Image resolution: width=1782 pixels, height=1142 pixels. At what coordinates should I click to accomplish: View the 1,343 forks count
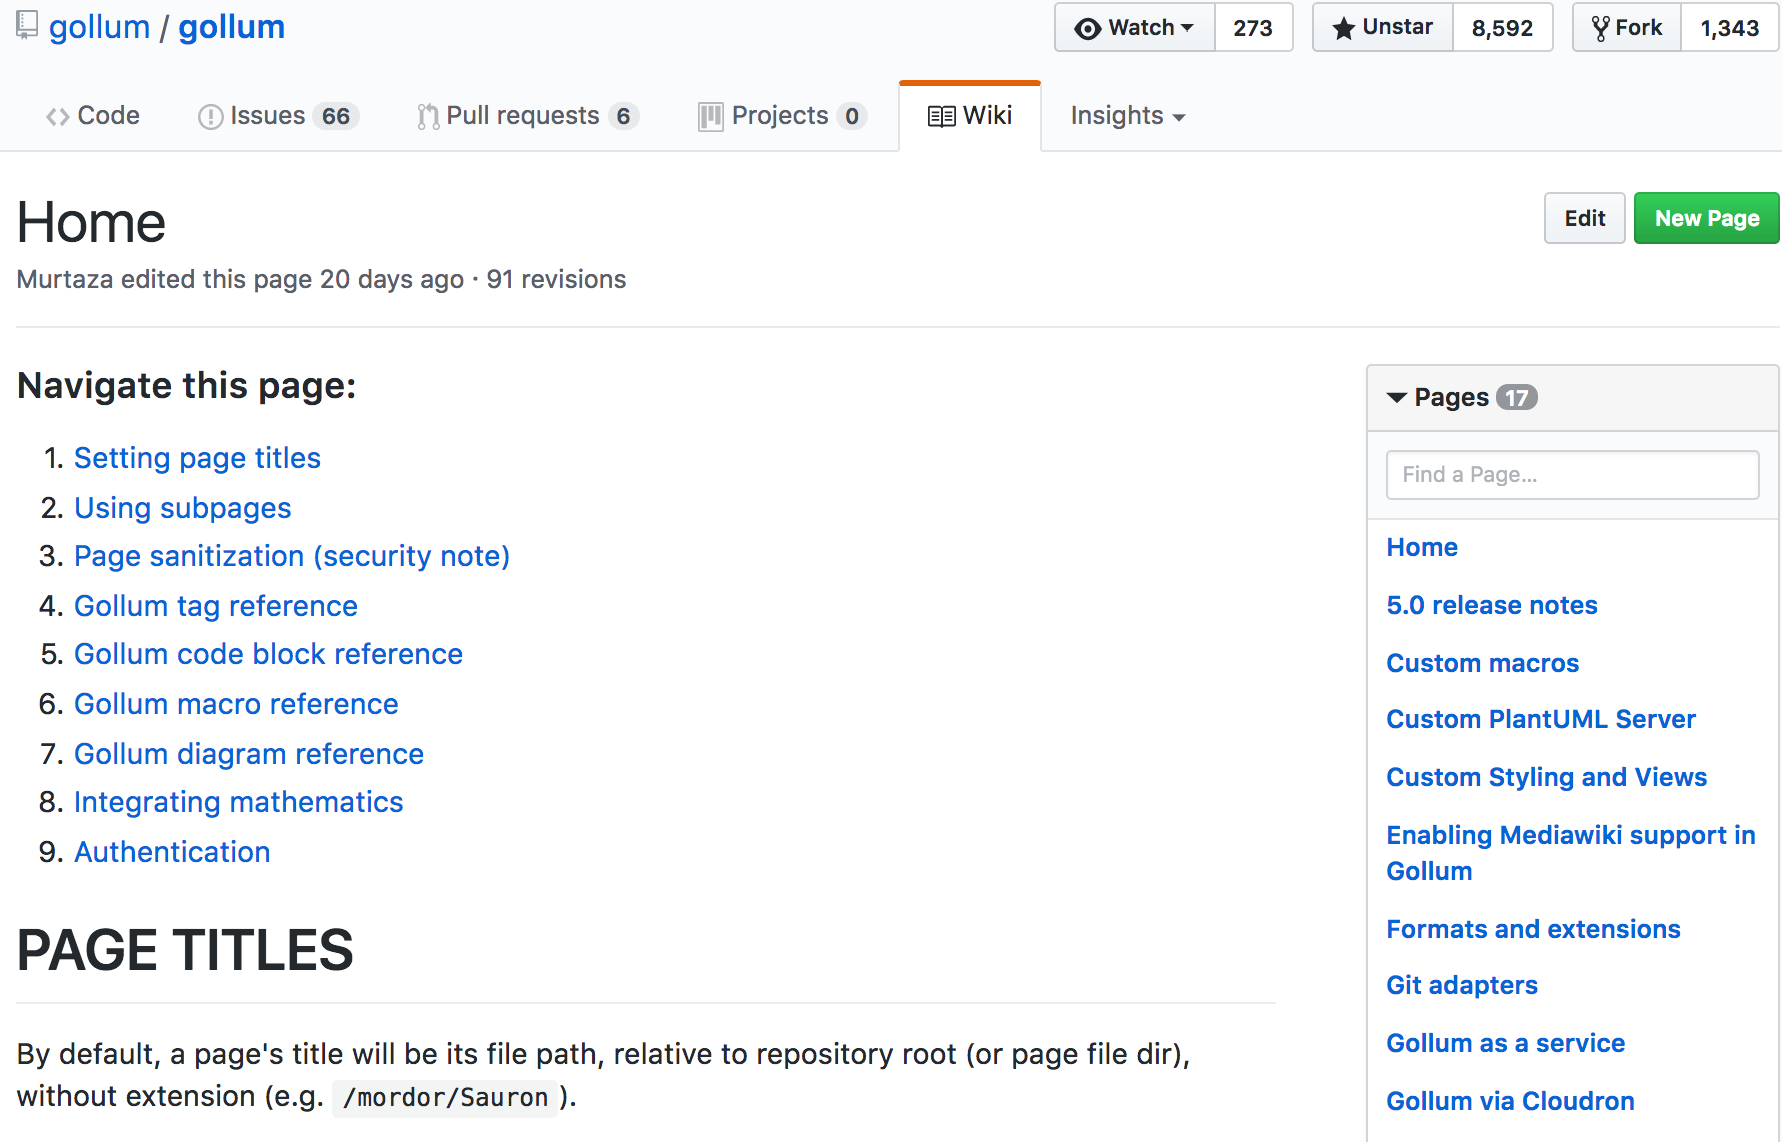(x=1730, y=27)
